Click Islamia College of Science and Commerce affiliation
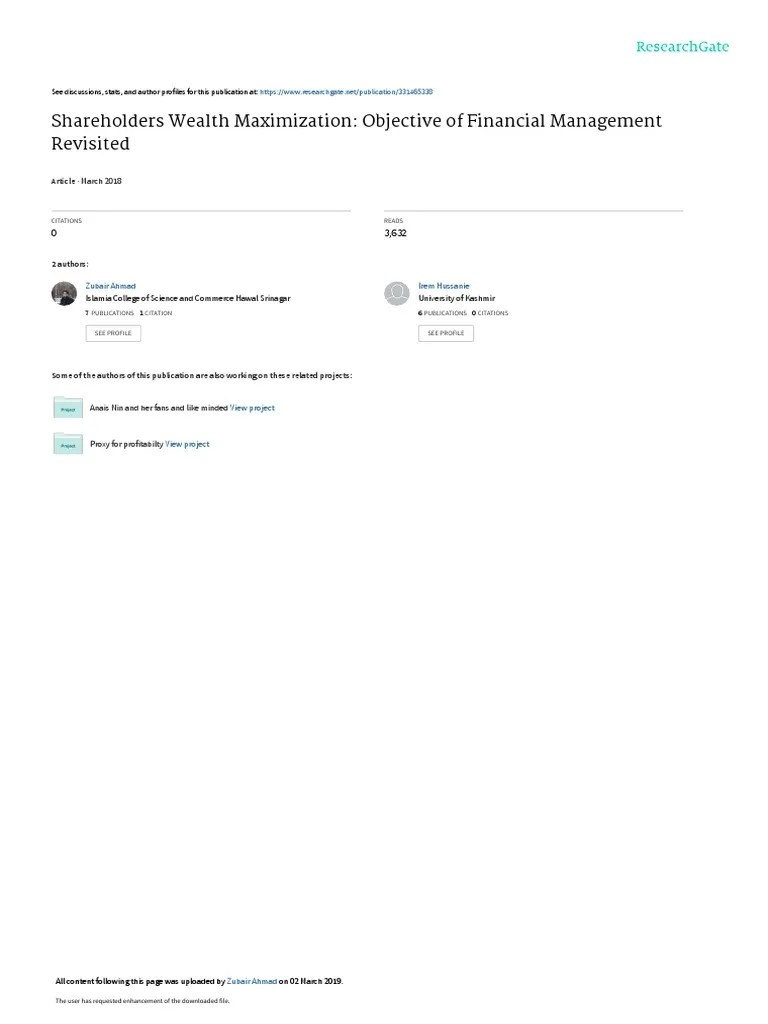768x1024 pixels. coord(188,298)
